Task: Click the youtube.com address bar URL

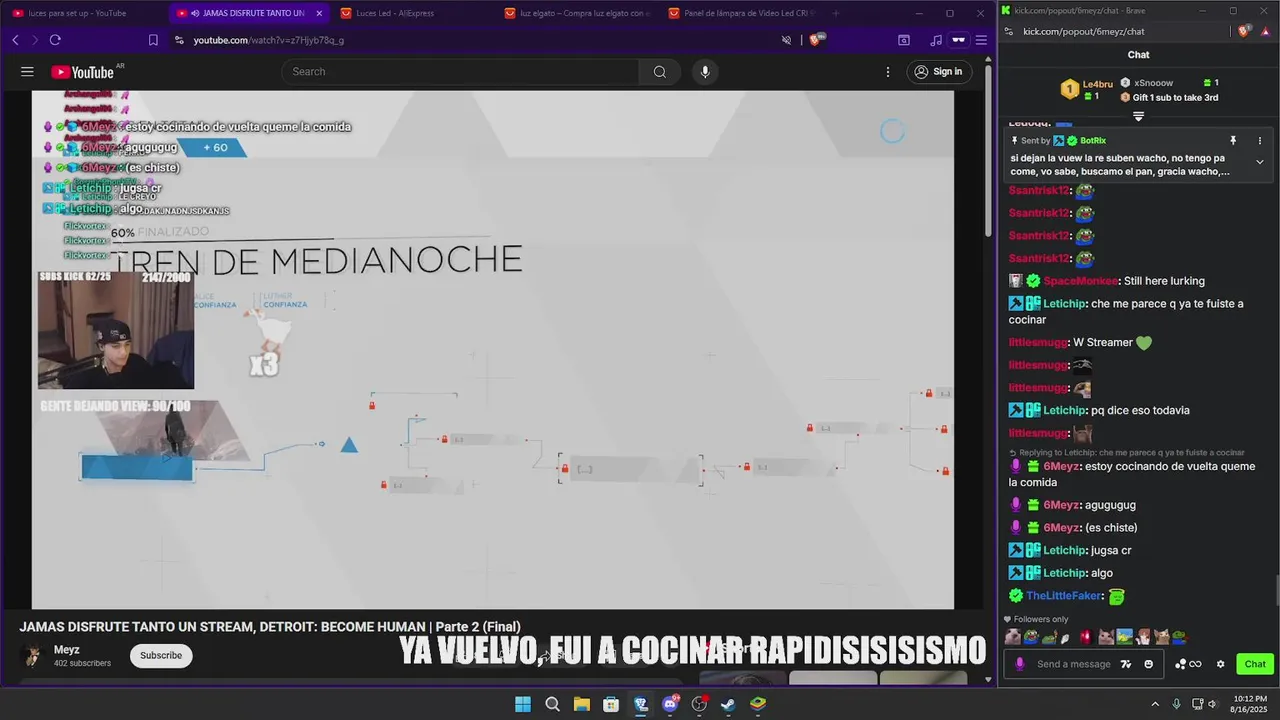Action: pos(269,40)
